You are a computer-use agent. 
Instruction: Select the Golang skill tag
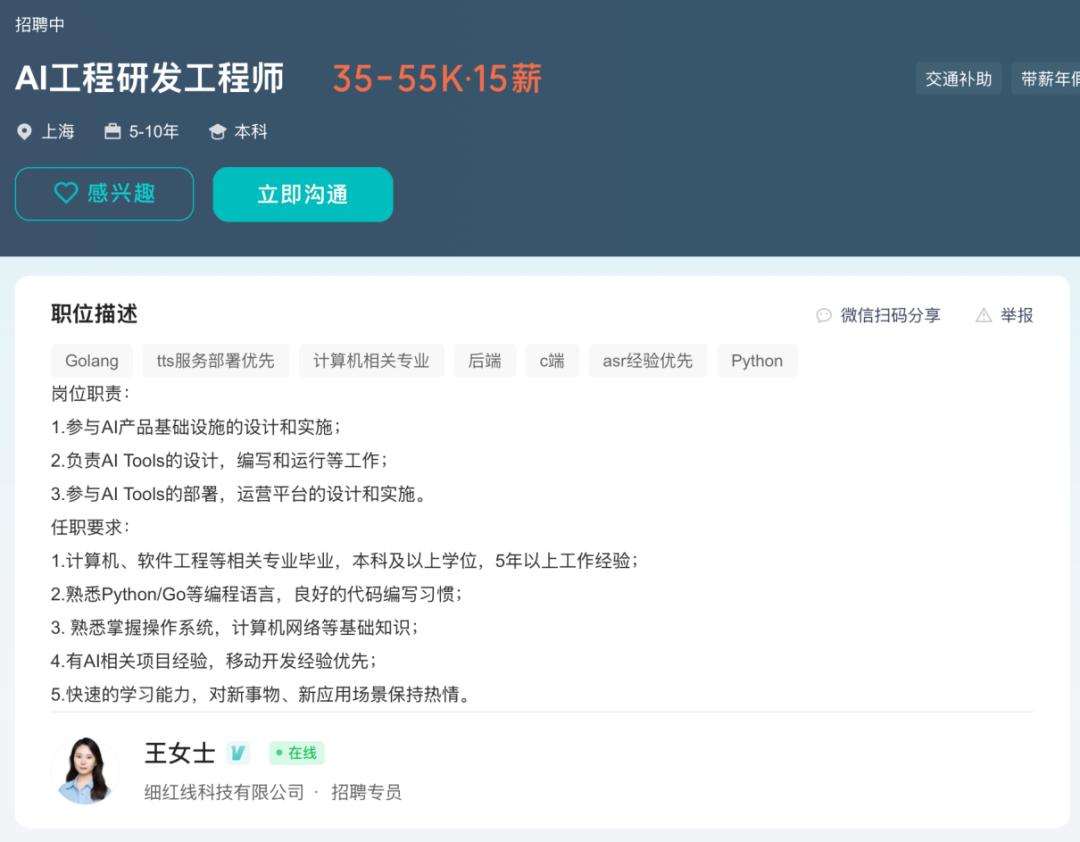[x=92, y=361]
